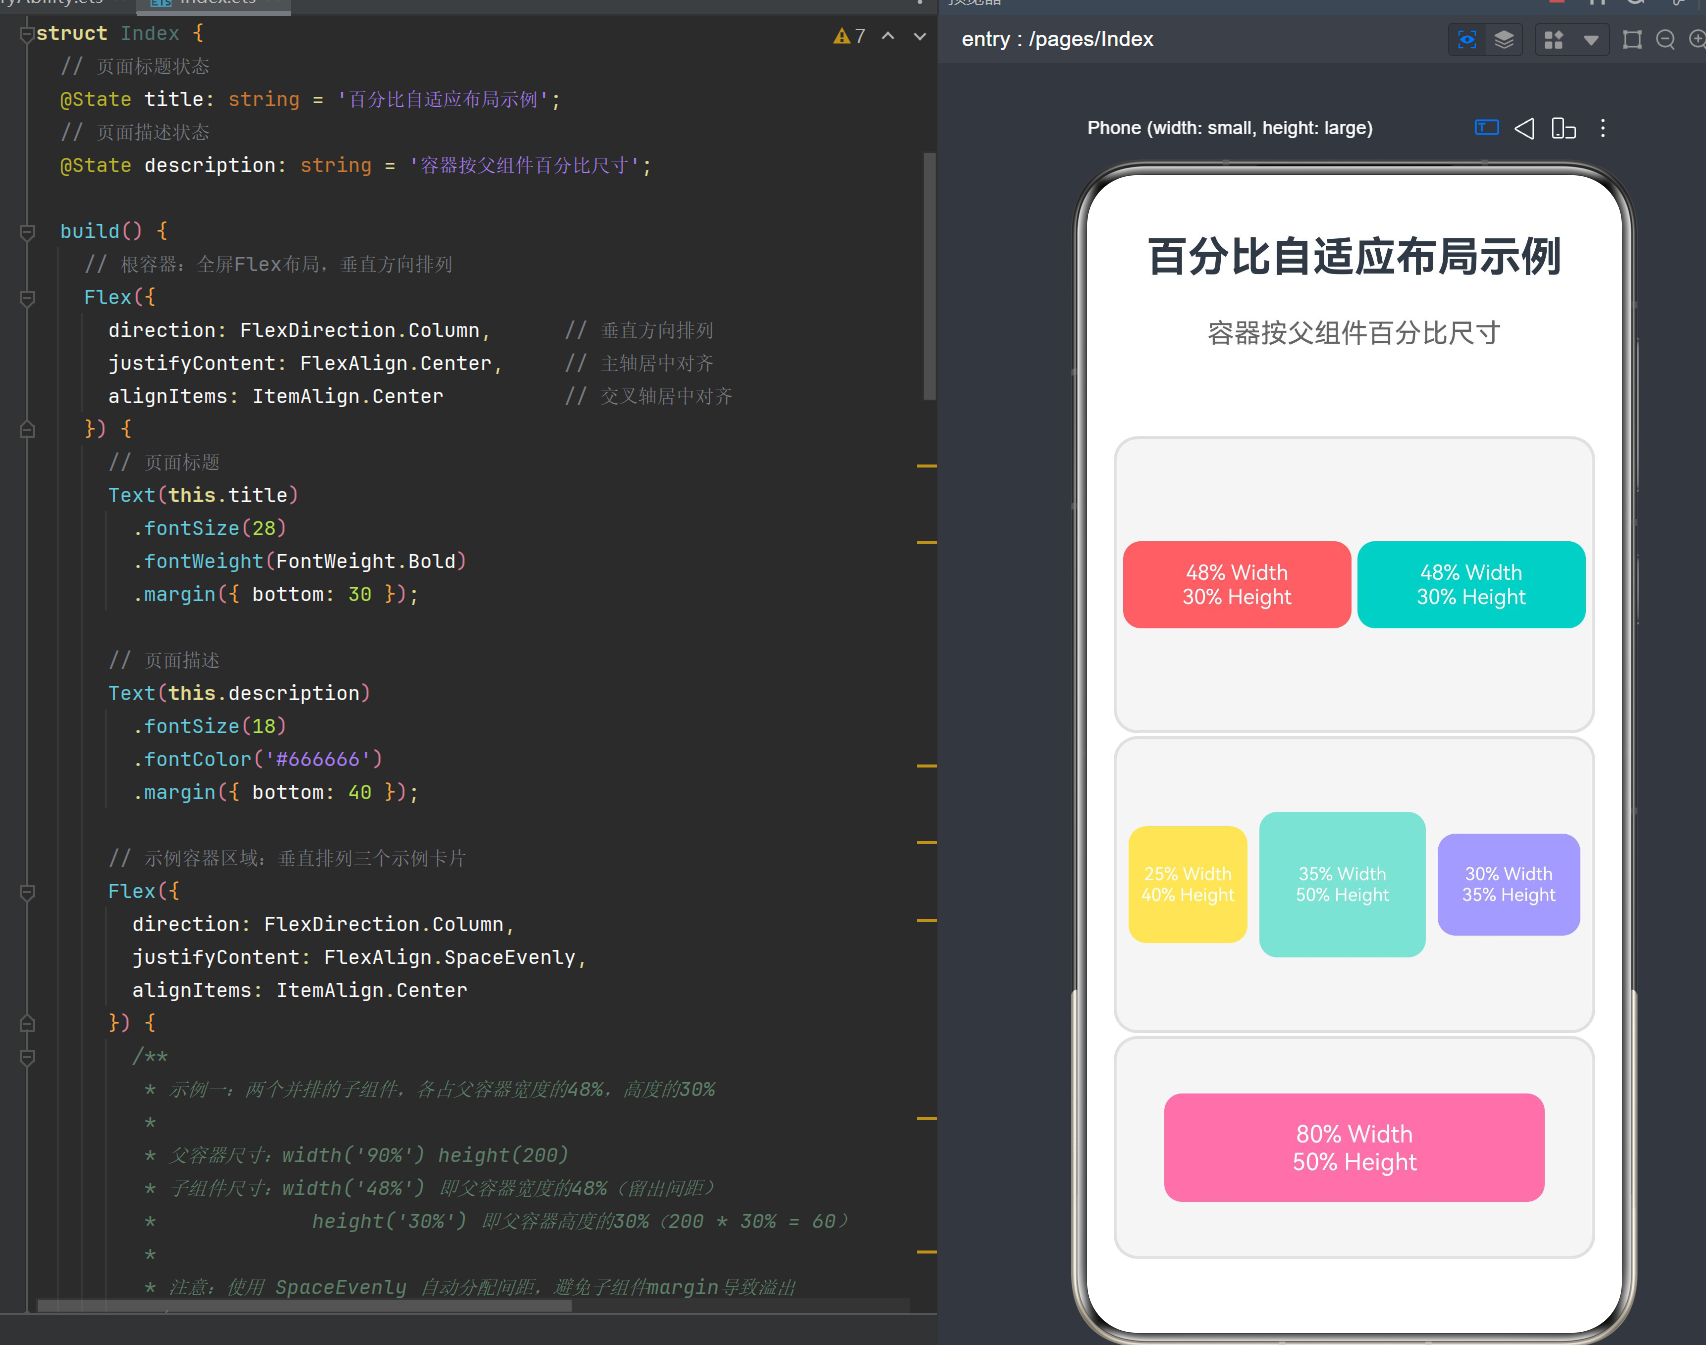Click 'justifyContent: FlexAlign.SpaceEvenly,' line
1706x1345 pixels.
[359, 958]
